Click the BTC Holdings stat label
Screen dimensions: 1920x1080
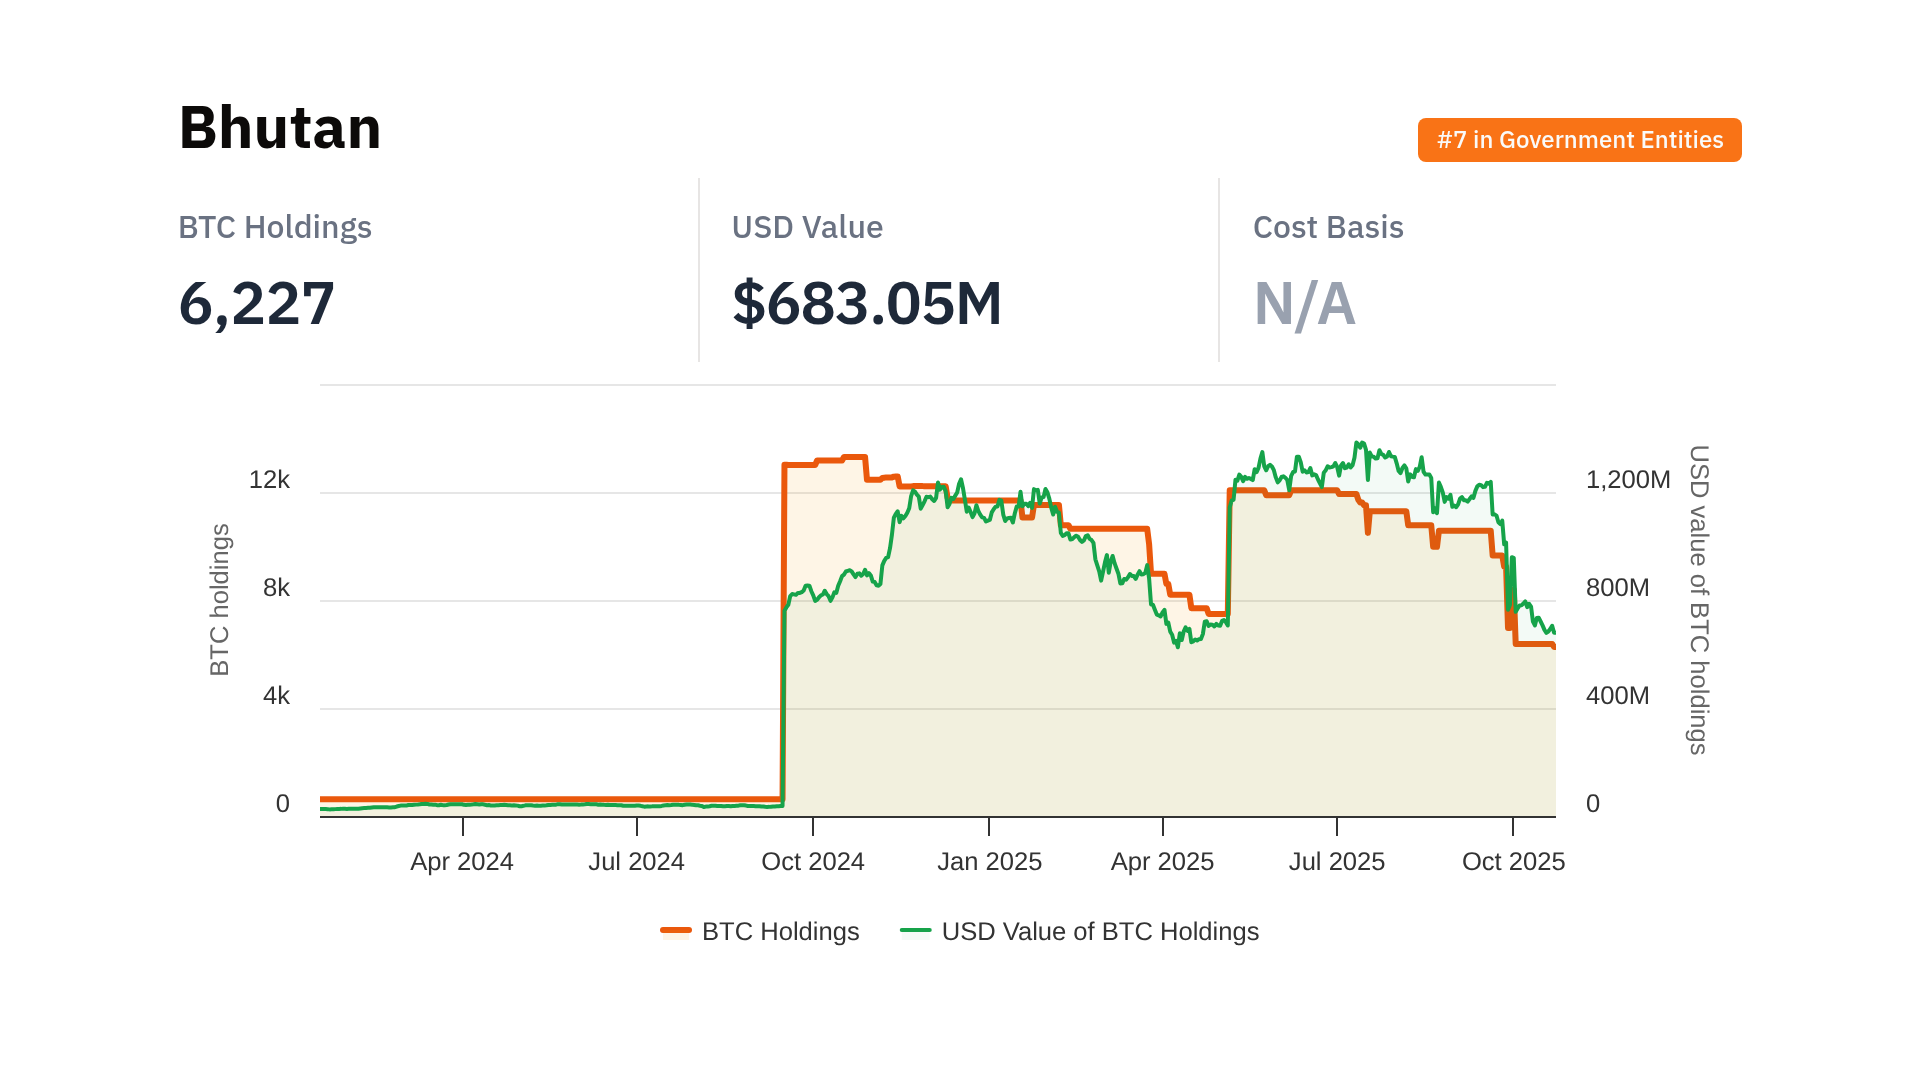click(275, 227)
